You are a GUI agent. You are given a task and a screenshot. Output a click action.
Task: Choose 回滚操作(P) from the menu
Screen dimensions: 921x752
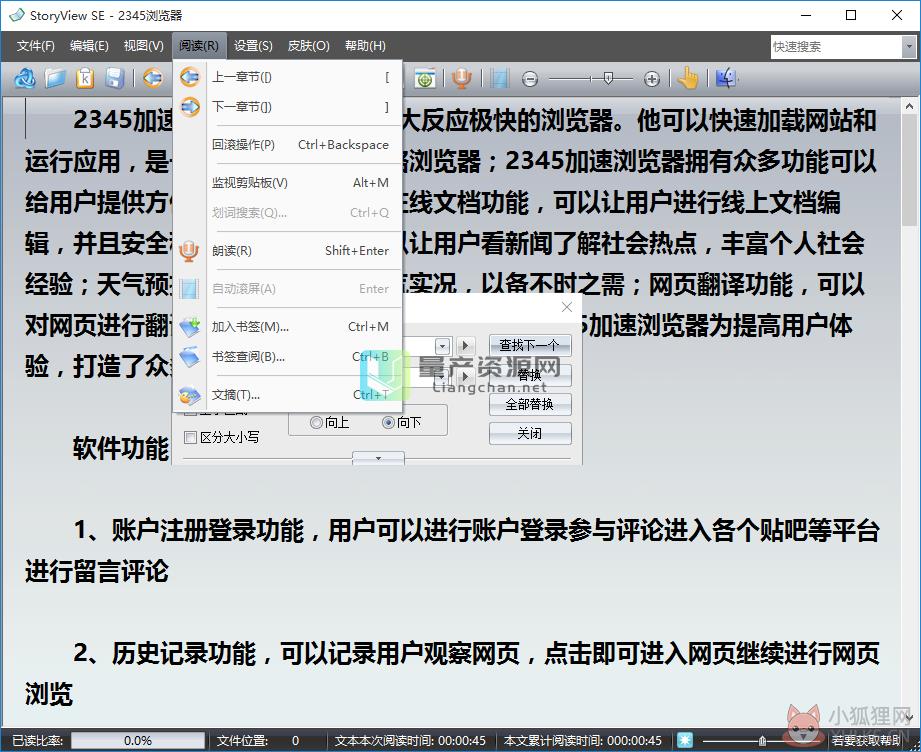click(288, 145)
